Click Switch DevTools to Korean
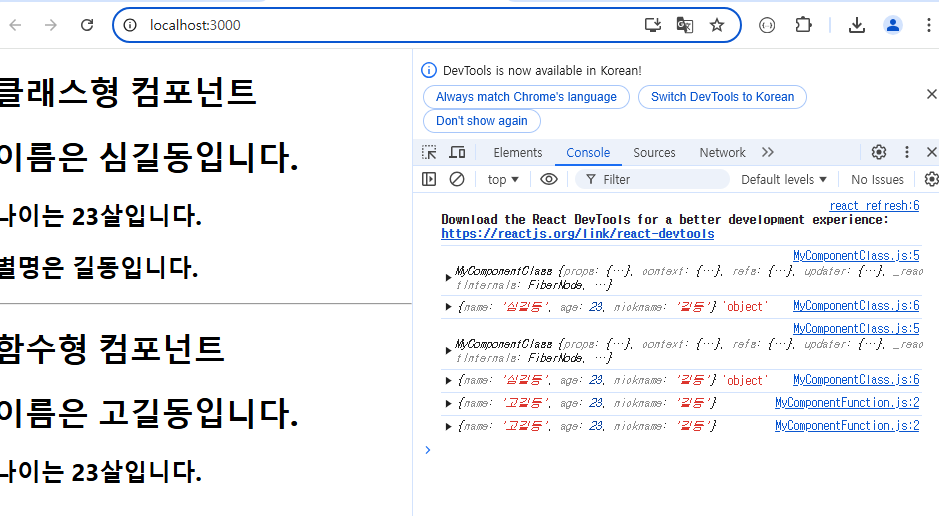The image size is (939, 516). [x=722, y=97]
